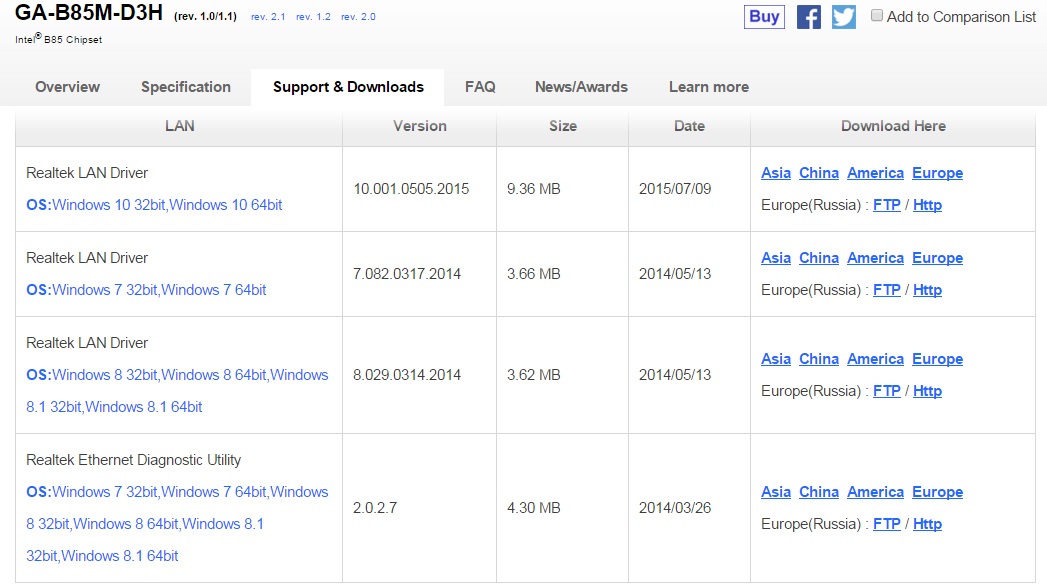Switch to revision rev. 2.1
This screenshot has width=1047, height=585.
click(266, 17)
